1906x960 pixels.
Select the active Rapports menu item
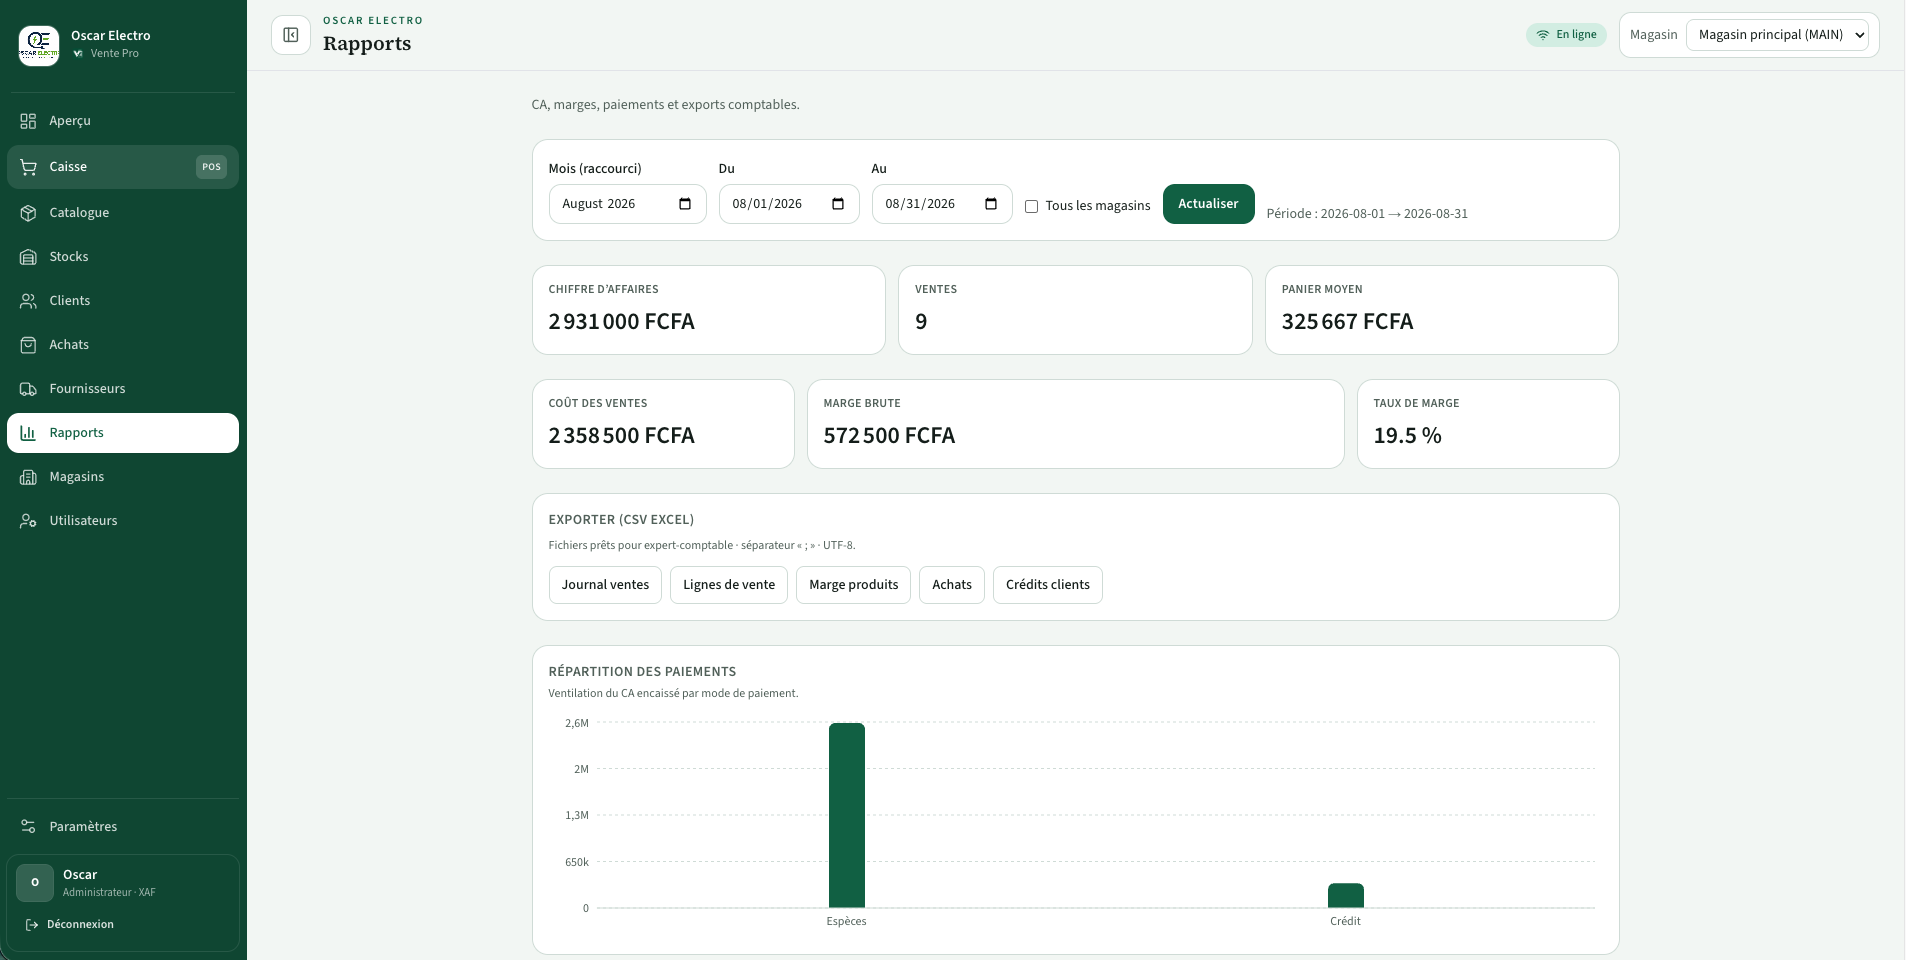(x=123, y=433)
